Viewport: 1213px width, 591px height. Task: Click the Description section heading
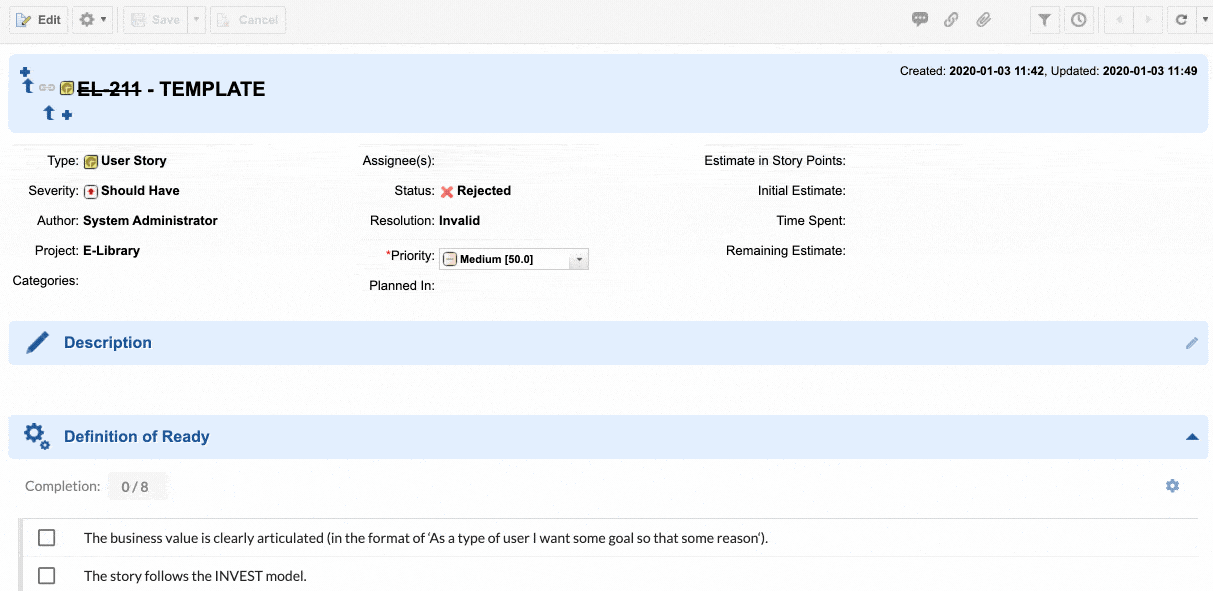108,343
